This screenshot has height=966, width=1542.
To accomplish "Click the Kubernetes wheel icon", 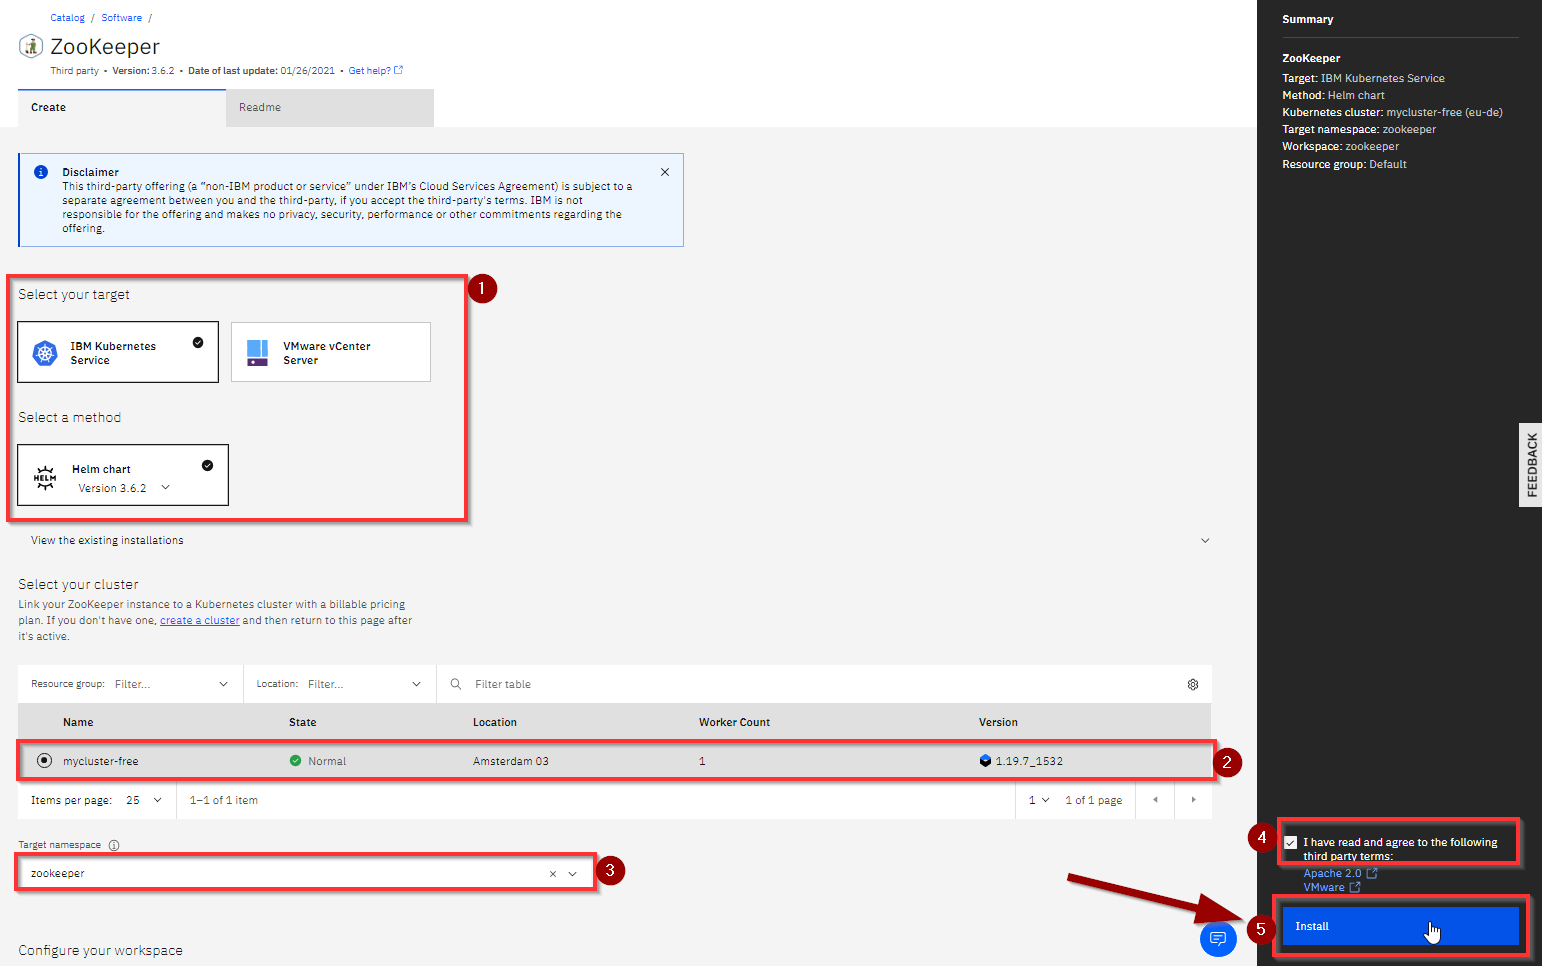I will (45, 353).
